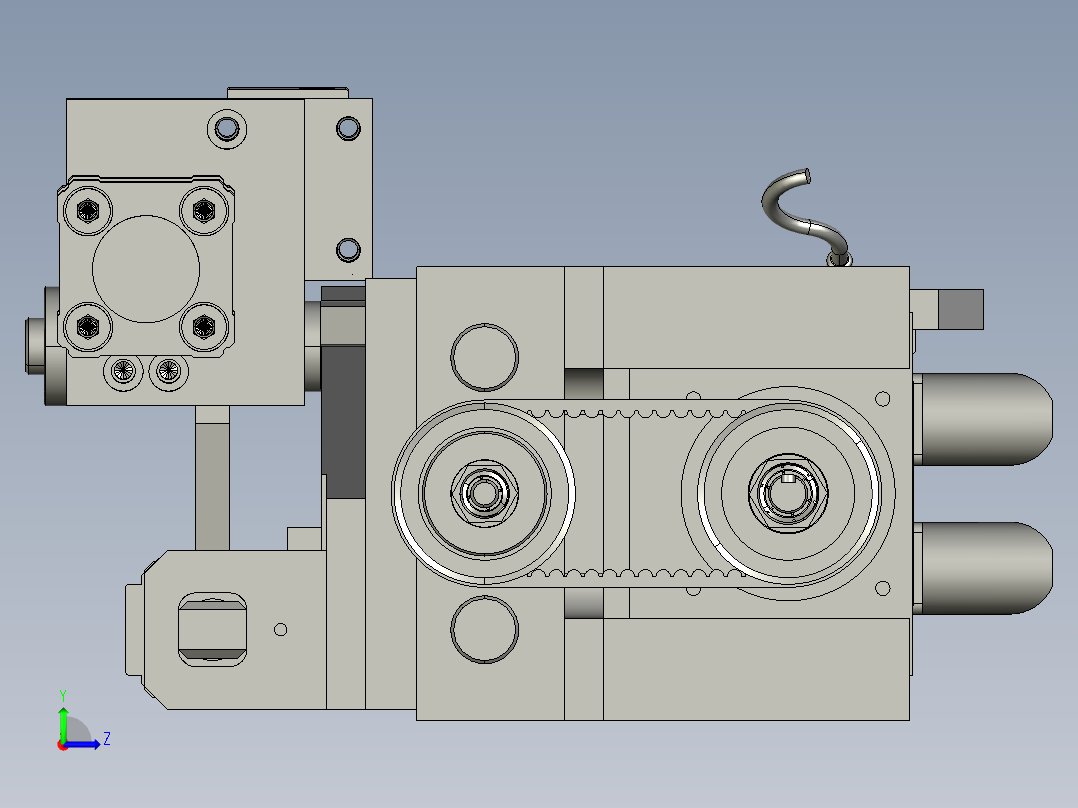Click the small hole upper-right of right pulley

click(x=883, y=399)
